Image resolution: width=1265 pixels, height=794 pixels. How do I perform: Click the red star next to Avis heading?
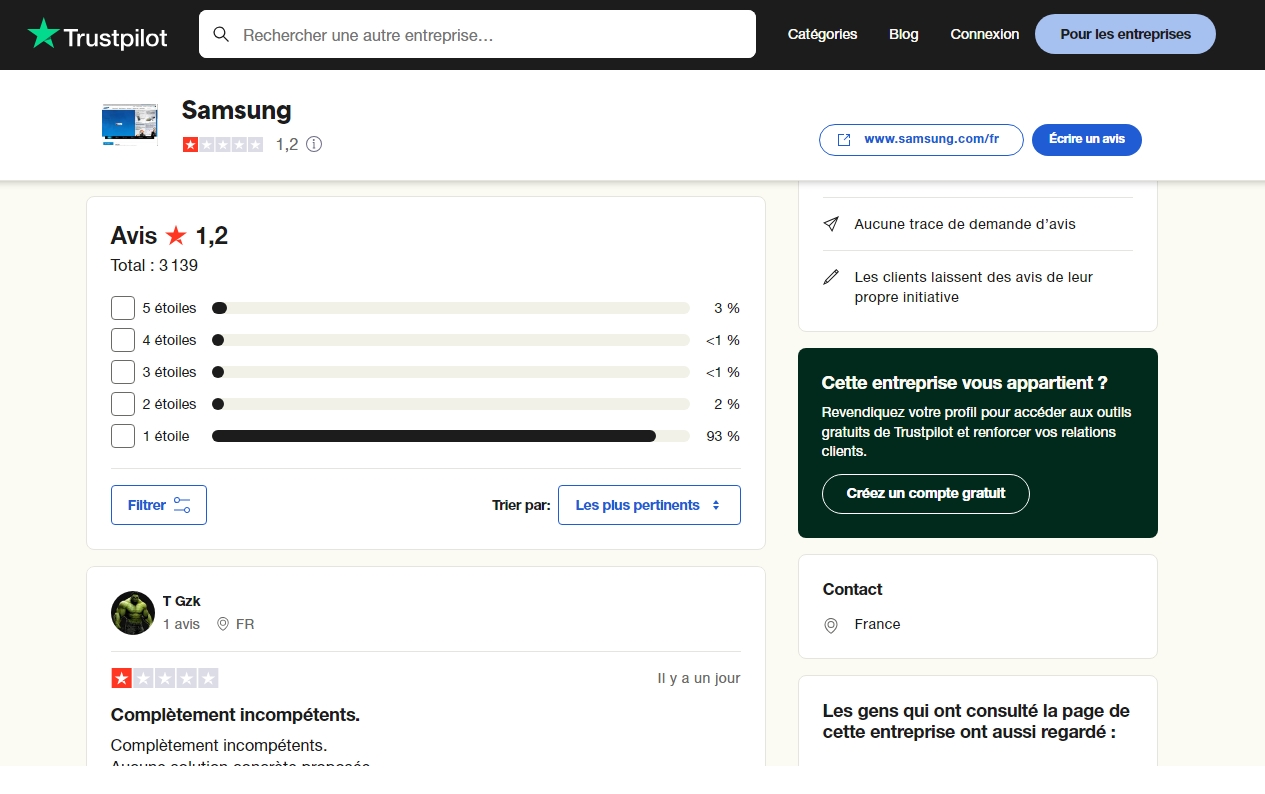tap(176, 236)
